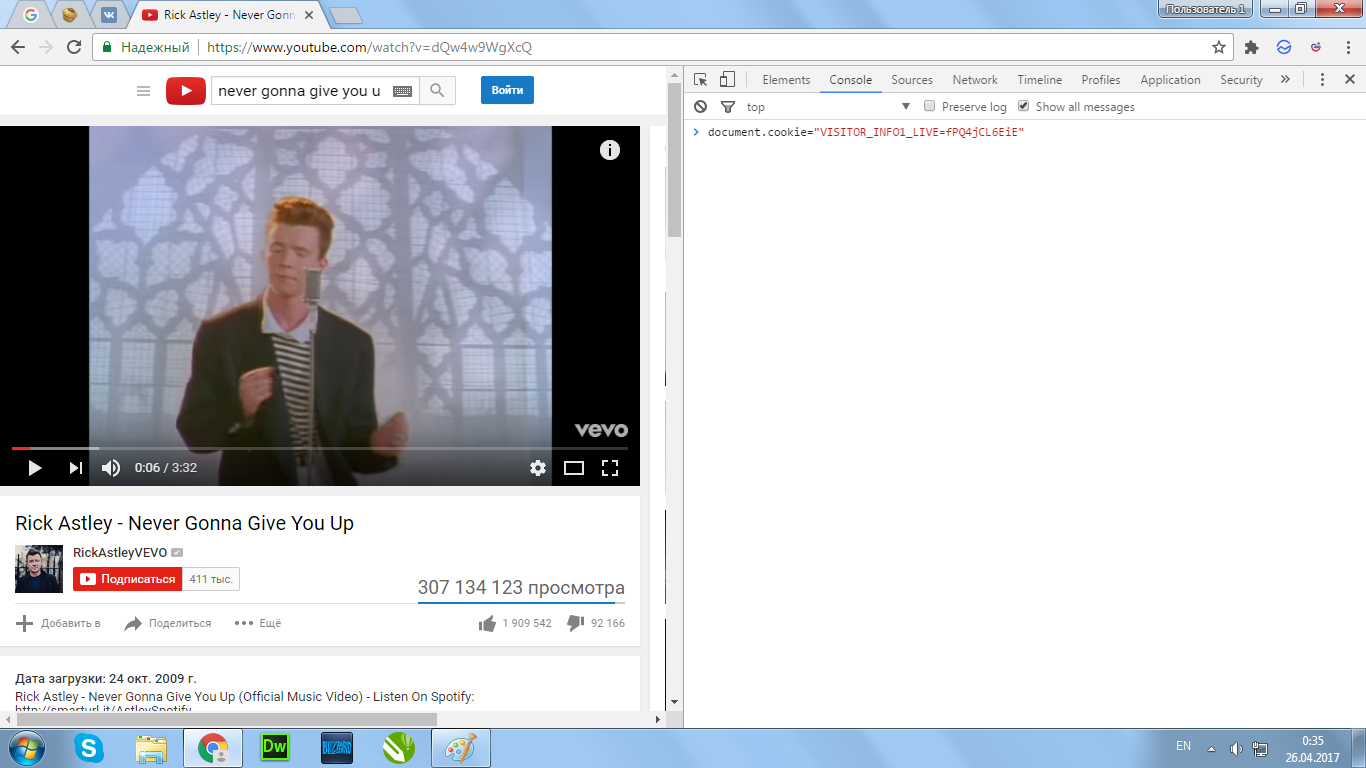
Task: Switch to the Google browser tab
Action: pyautogui.click(x=31, y=15)
